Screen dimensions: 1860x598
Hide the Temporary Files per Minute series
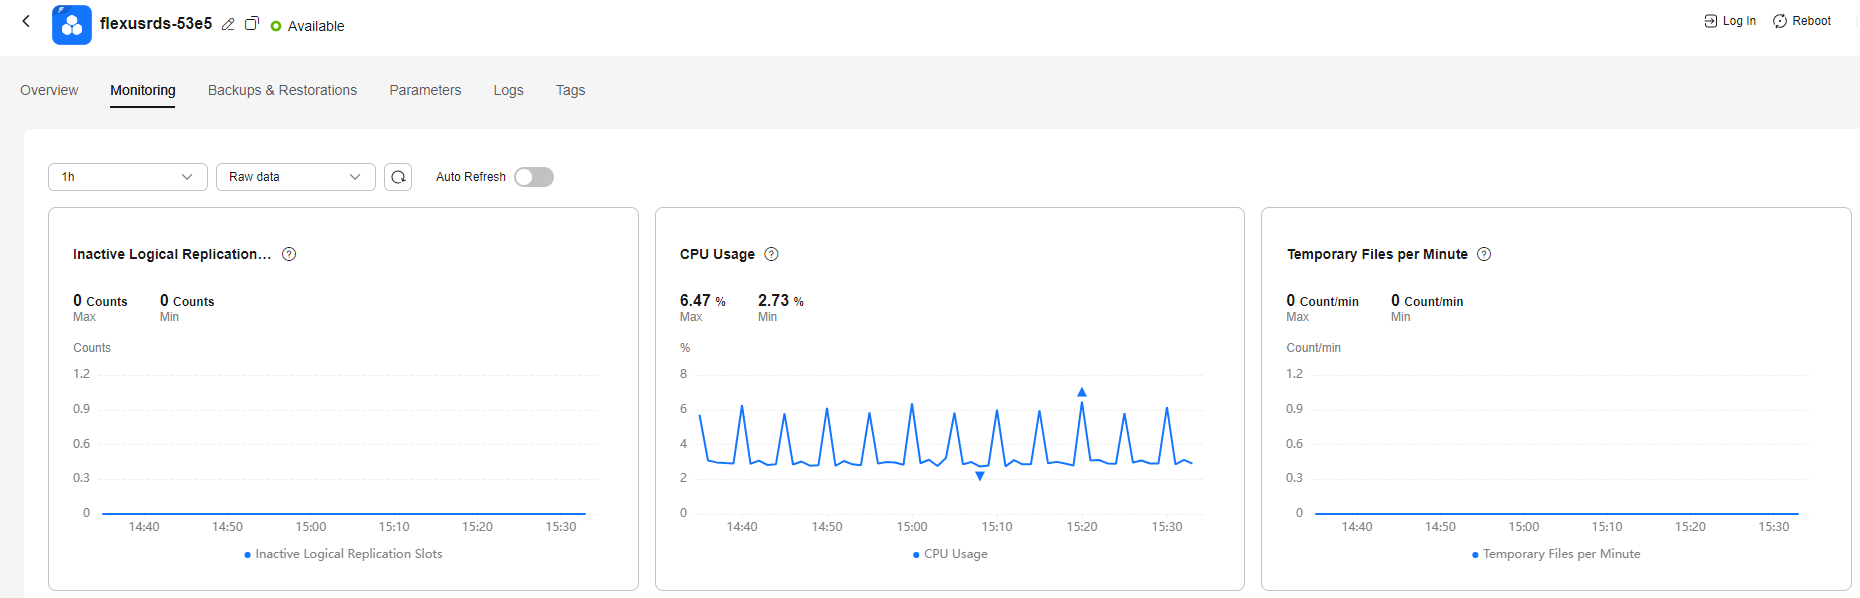point(1556,554)
